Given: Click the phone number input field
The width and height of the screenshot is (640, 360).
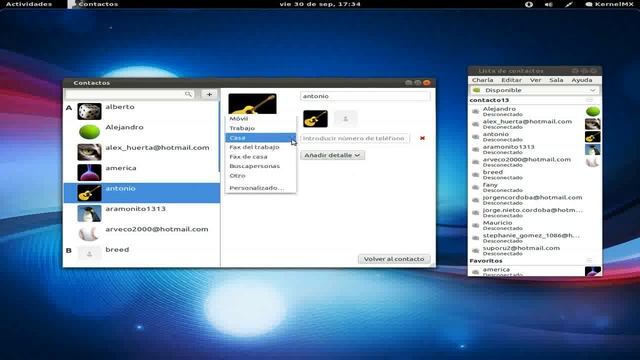Looking at the screenshot, I should (355, 138).
